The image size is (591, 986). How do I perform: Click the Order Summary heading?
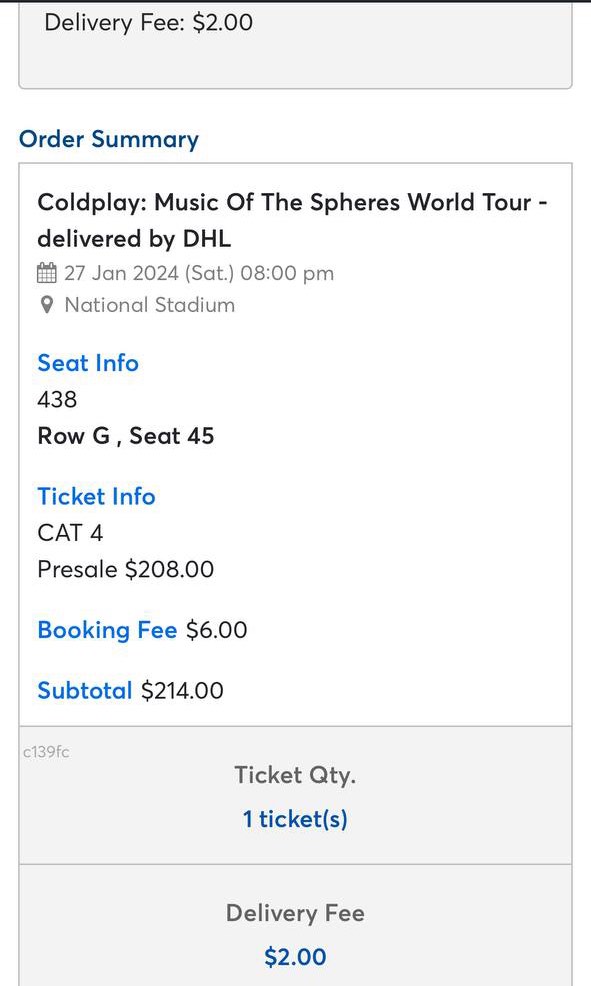click(x=109, y=139)
